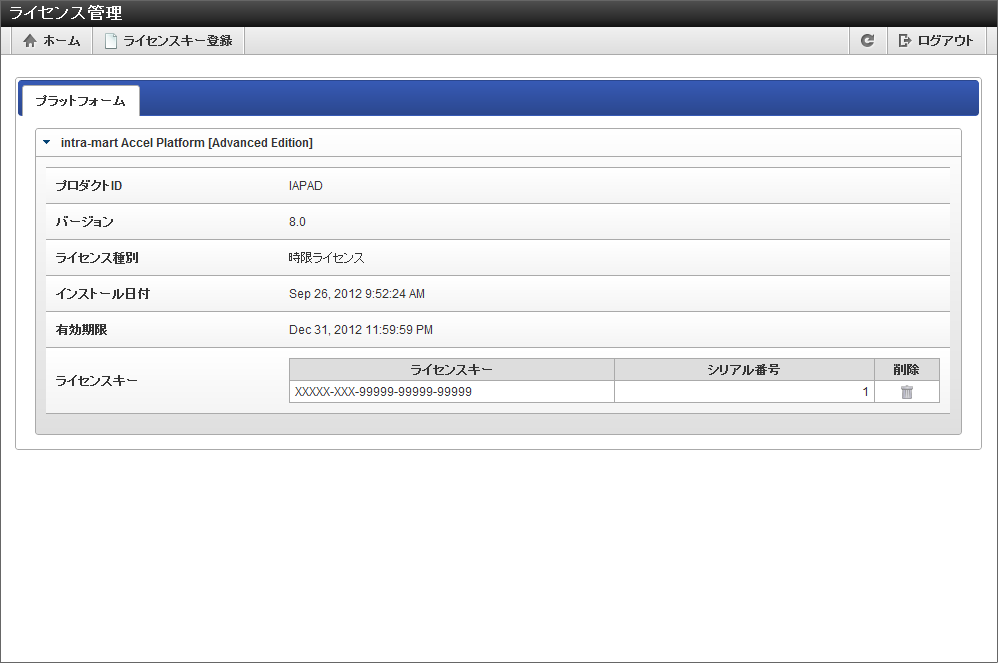Click the バージョン label
998x663 pixels.
(84, 222)
